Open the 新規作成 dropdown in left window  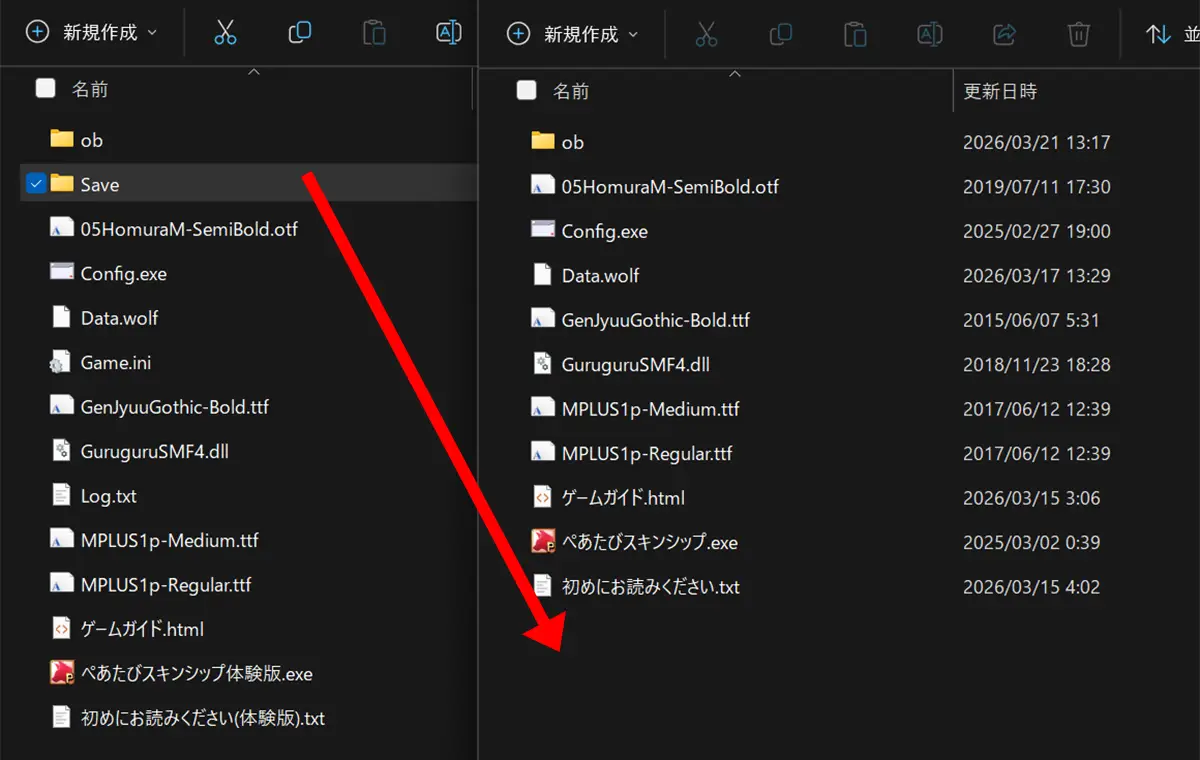pyautogui.click(x=93, y=33)
